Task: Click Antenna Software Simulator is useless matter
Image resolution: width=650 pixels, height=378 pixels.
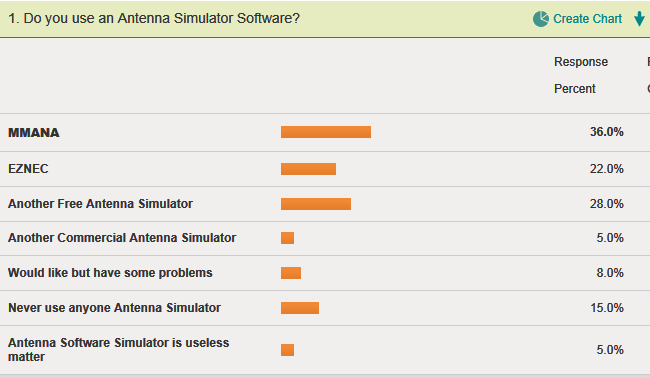Action: [x=119, y=349]
